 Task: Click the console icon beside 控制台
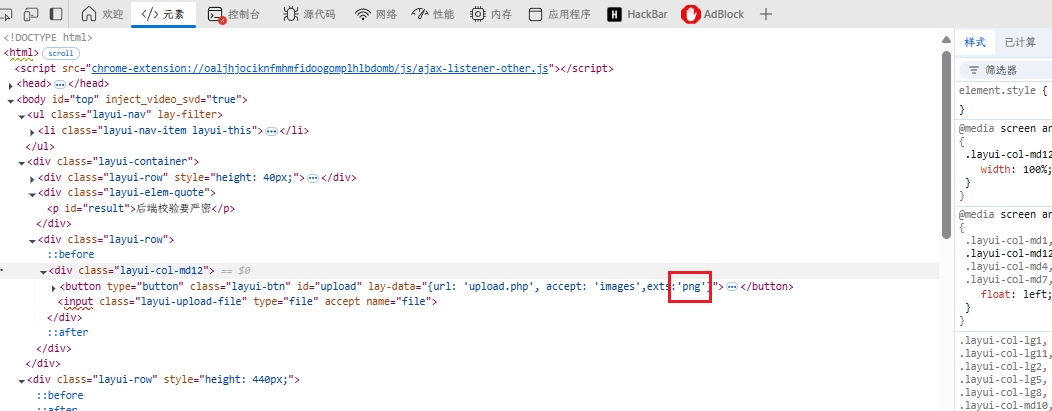216,14
